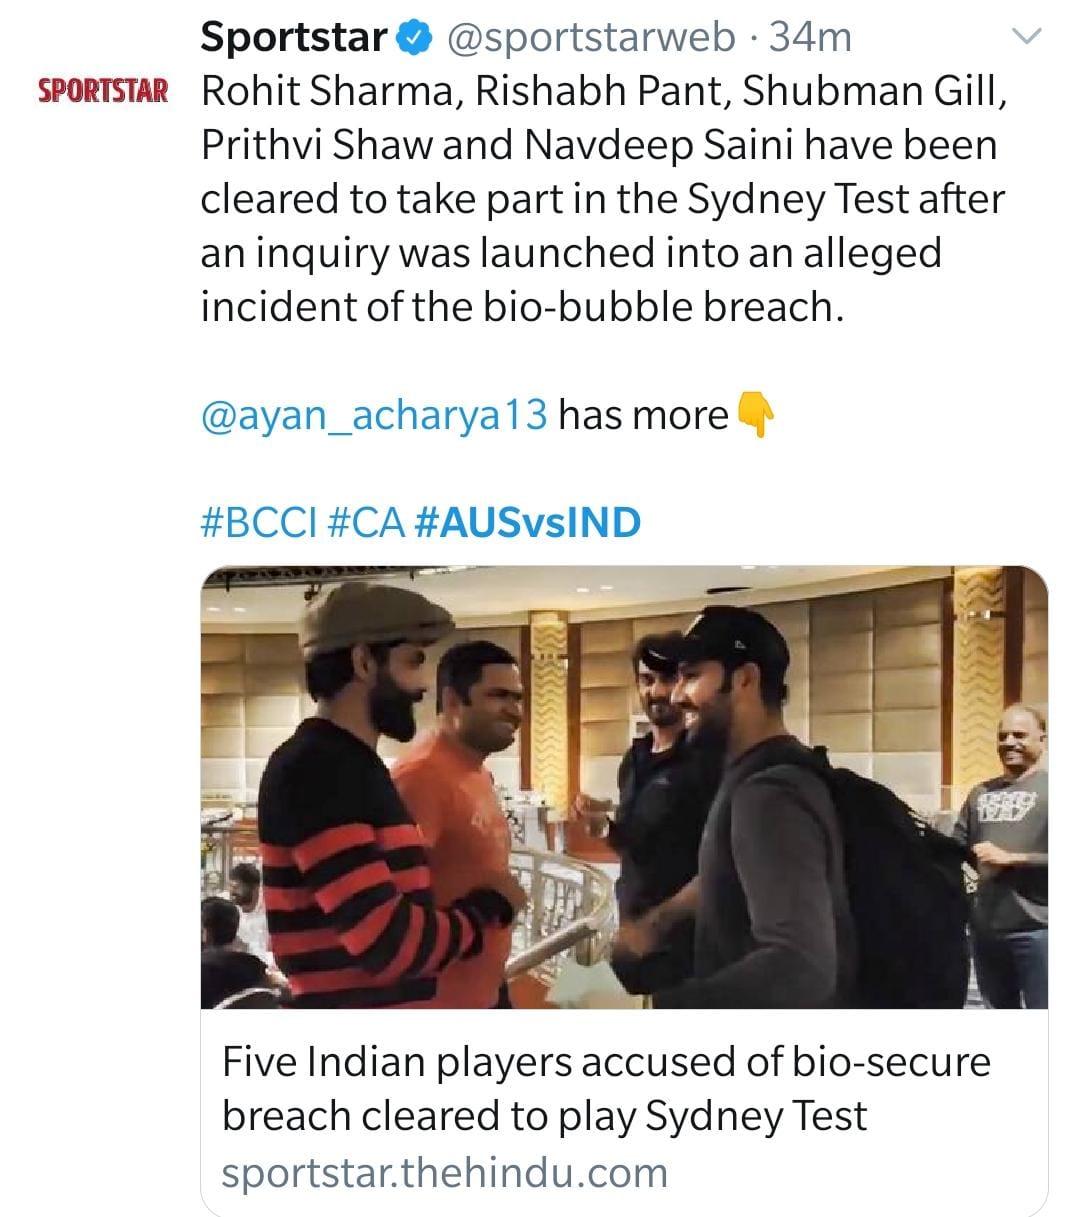Click the "has more" text in tweet
1080x1217 pixels.
point(643,415)
